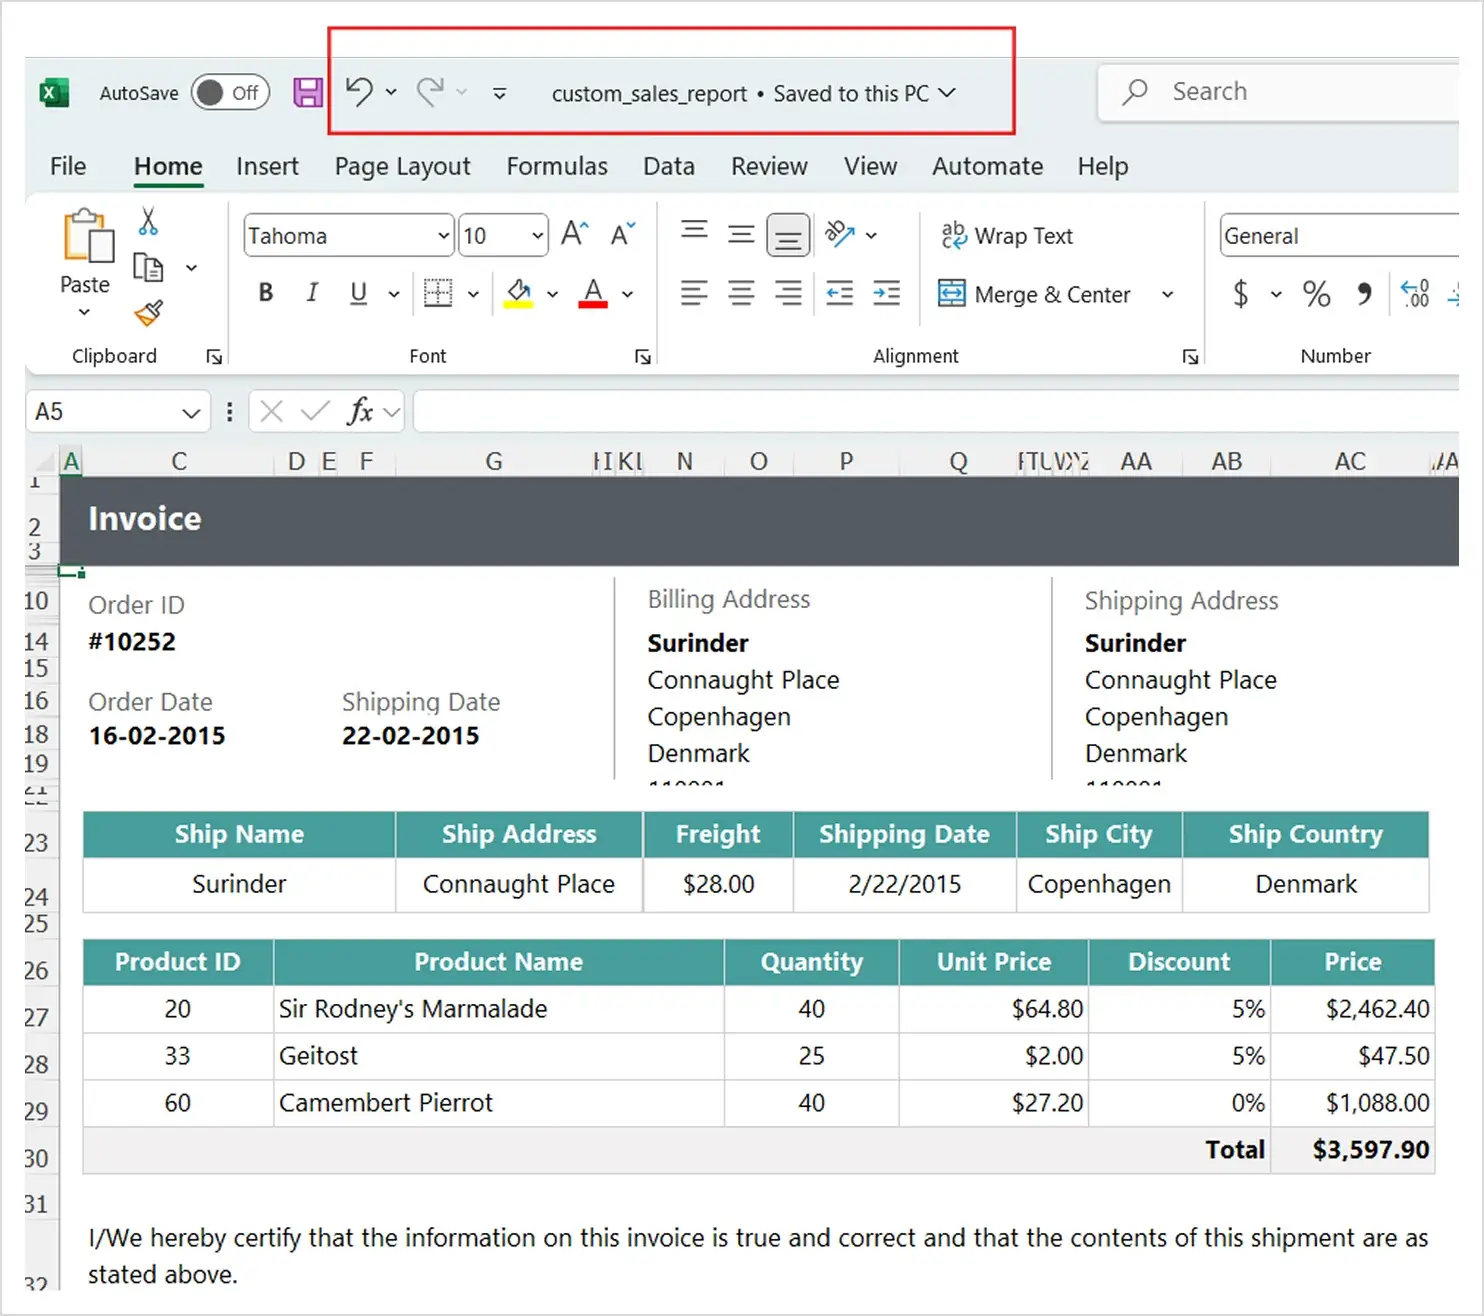Open the Help tab
The width and height of the screenshot is (1484, 1316).
[x=1103, y=166]
